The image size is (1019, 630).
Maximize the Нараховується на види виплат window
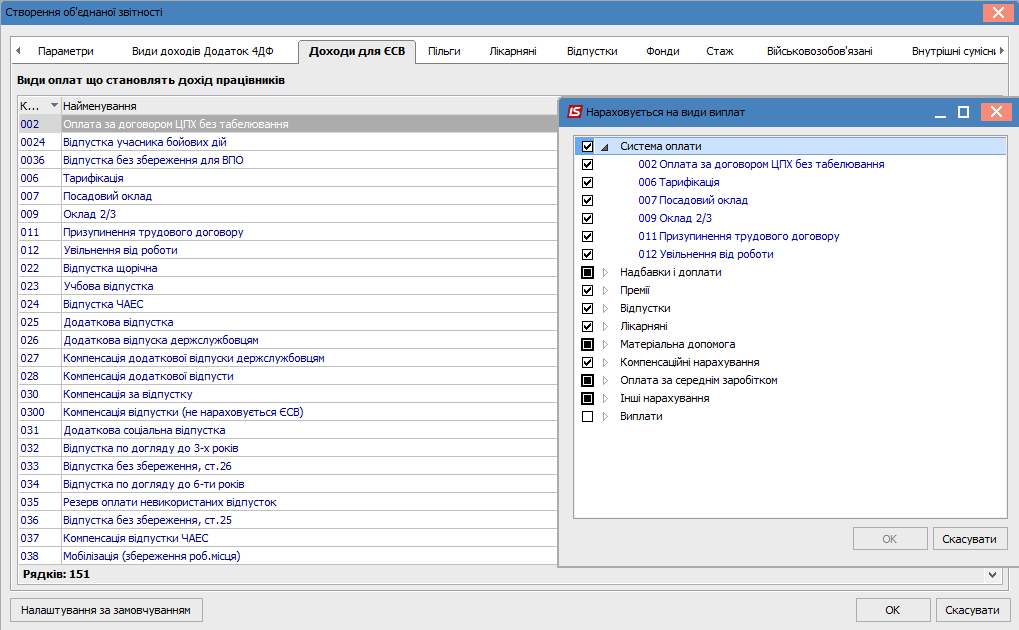click(x=963, y=112)
